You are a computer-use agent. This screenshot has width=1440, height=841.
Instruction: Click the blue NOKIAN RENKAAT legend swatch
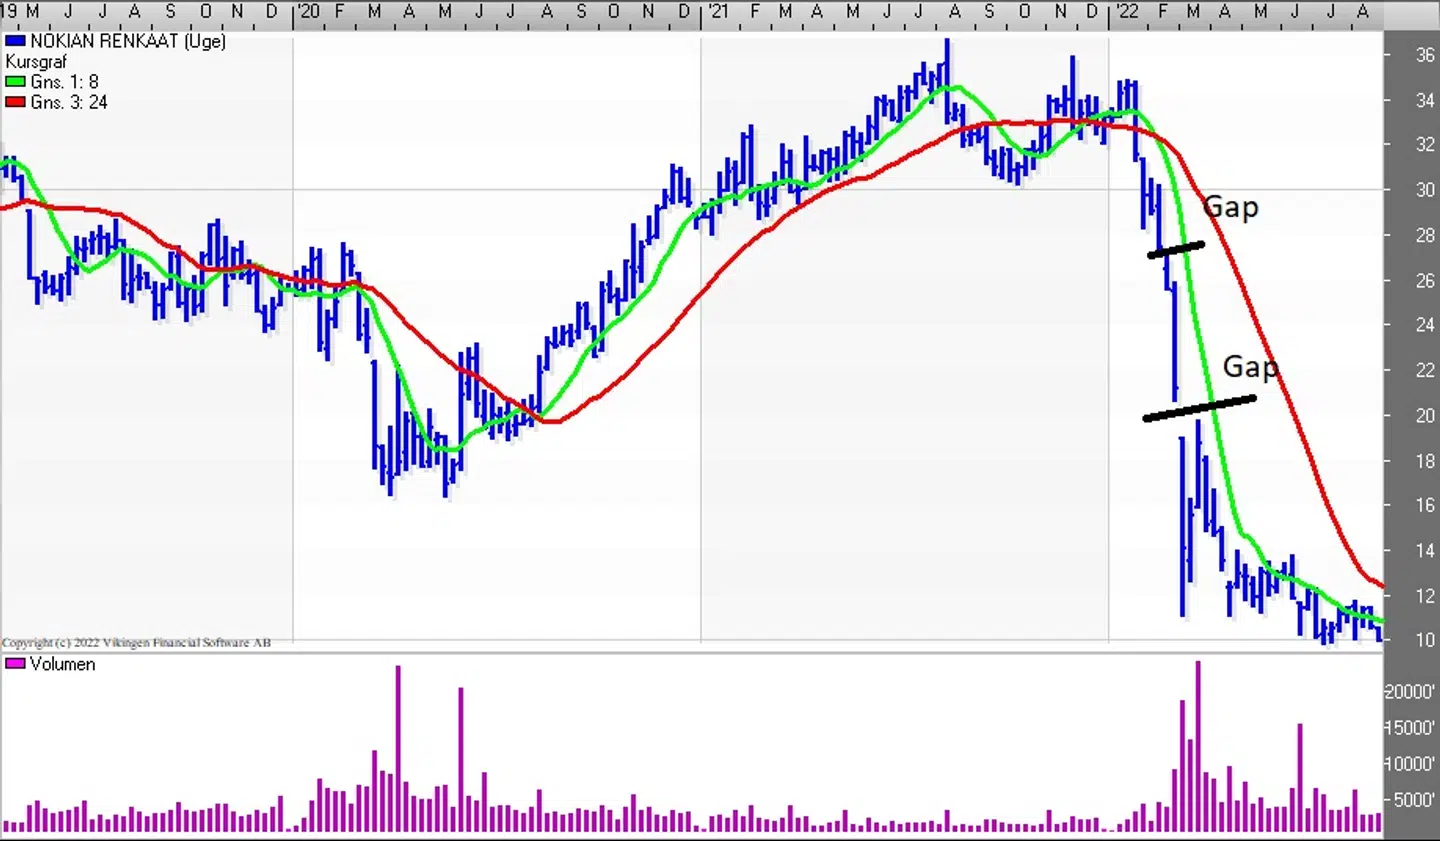click(x=15, y=41)
